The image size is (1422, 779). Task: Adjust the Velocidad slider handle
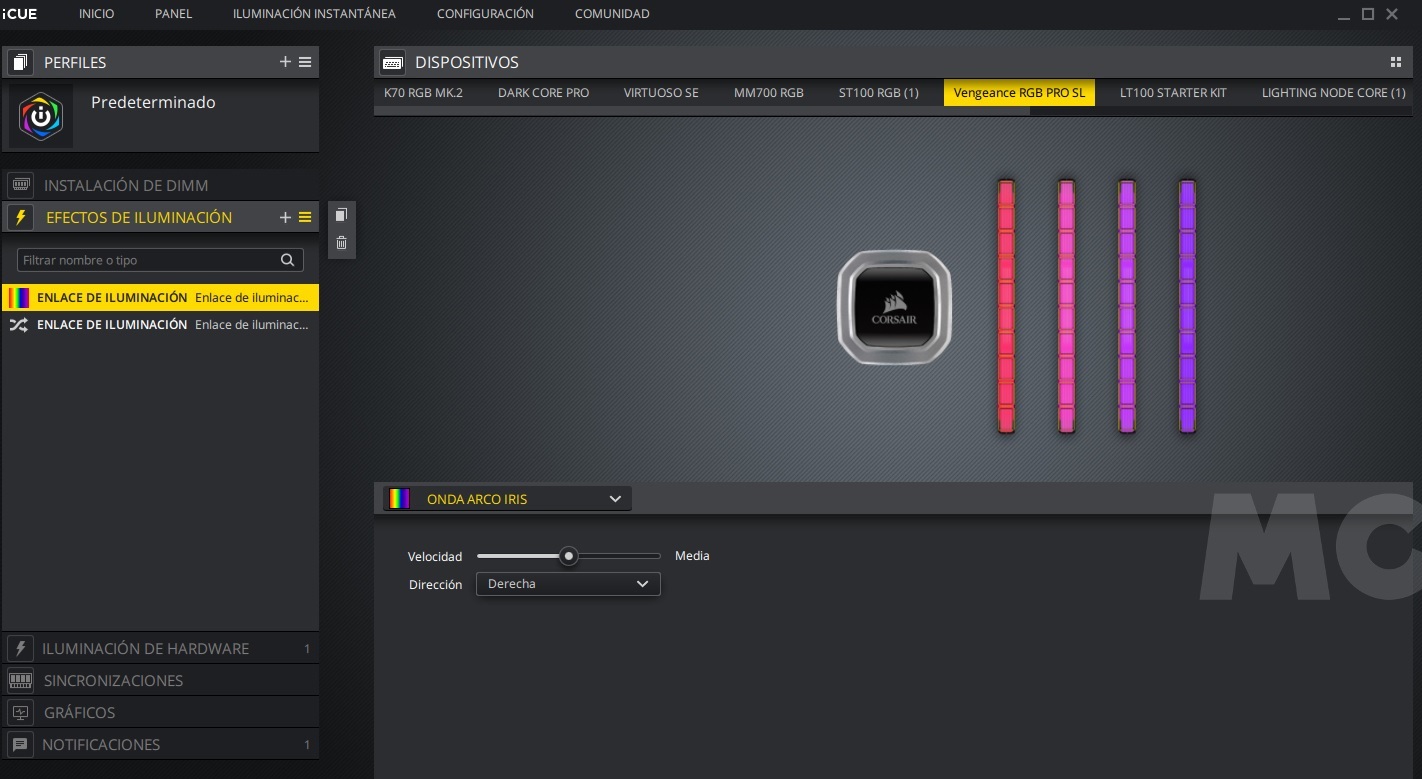pos(568,556)
